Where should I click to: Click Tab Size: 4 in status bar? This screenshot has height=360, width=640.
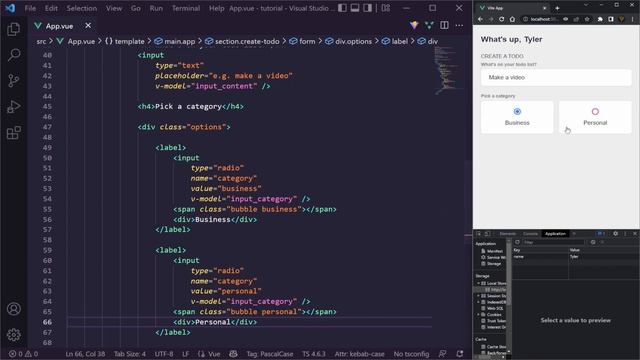point(129,354)
